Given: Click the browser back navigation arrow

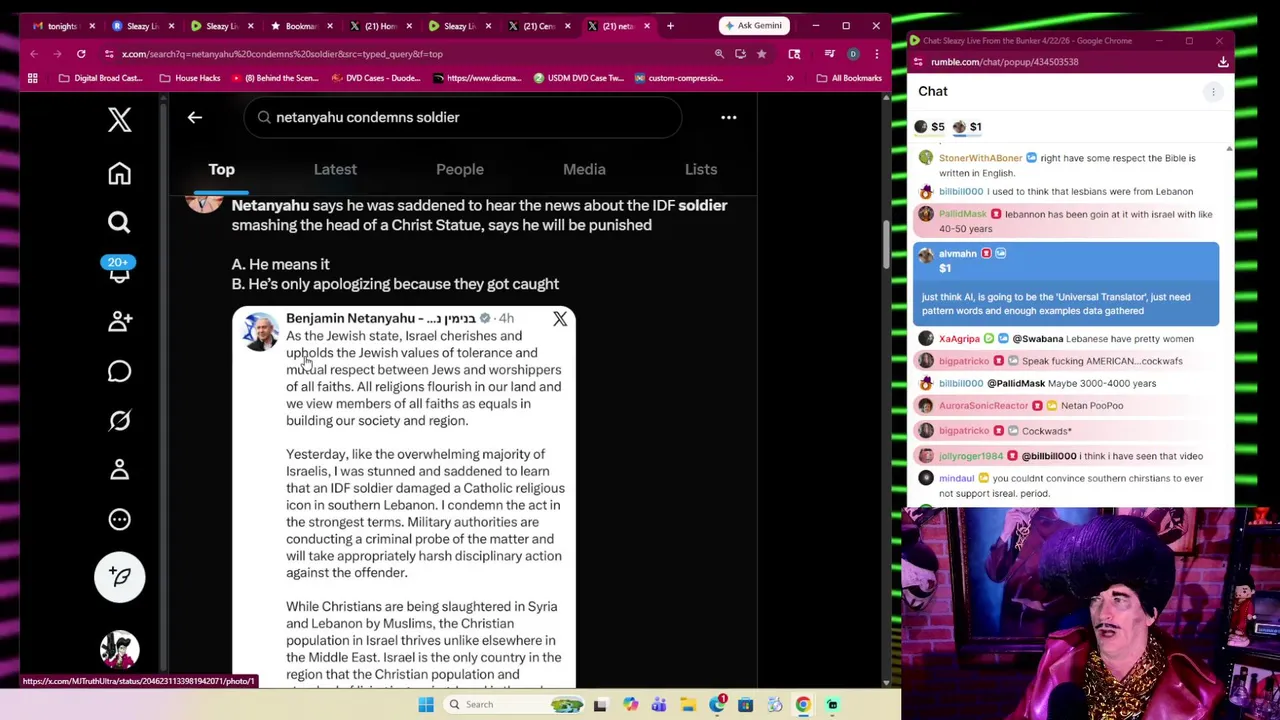Looking at the screenshot, I should pyautogui.click(x=34, y=54).
